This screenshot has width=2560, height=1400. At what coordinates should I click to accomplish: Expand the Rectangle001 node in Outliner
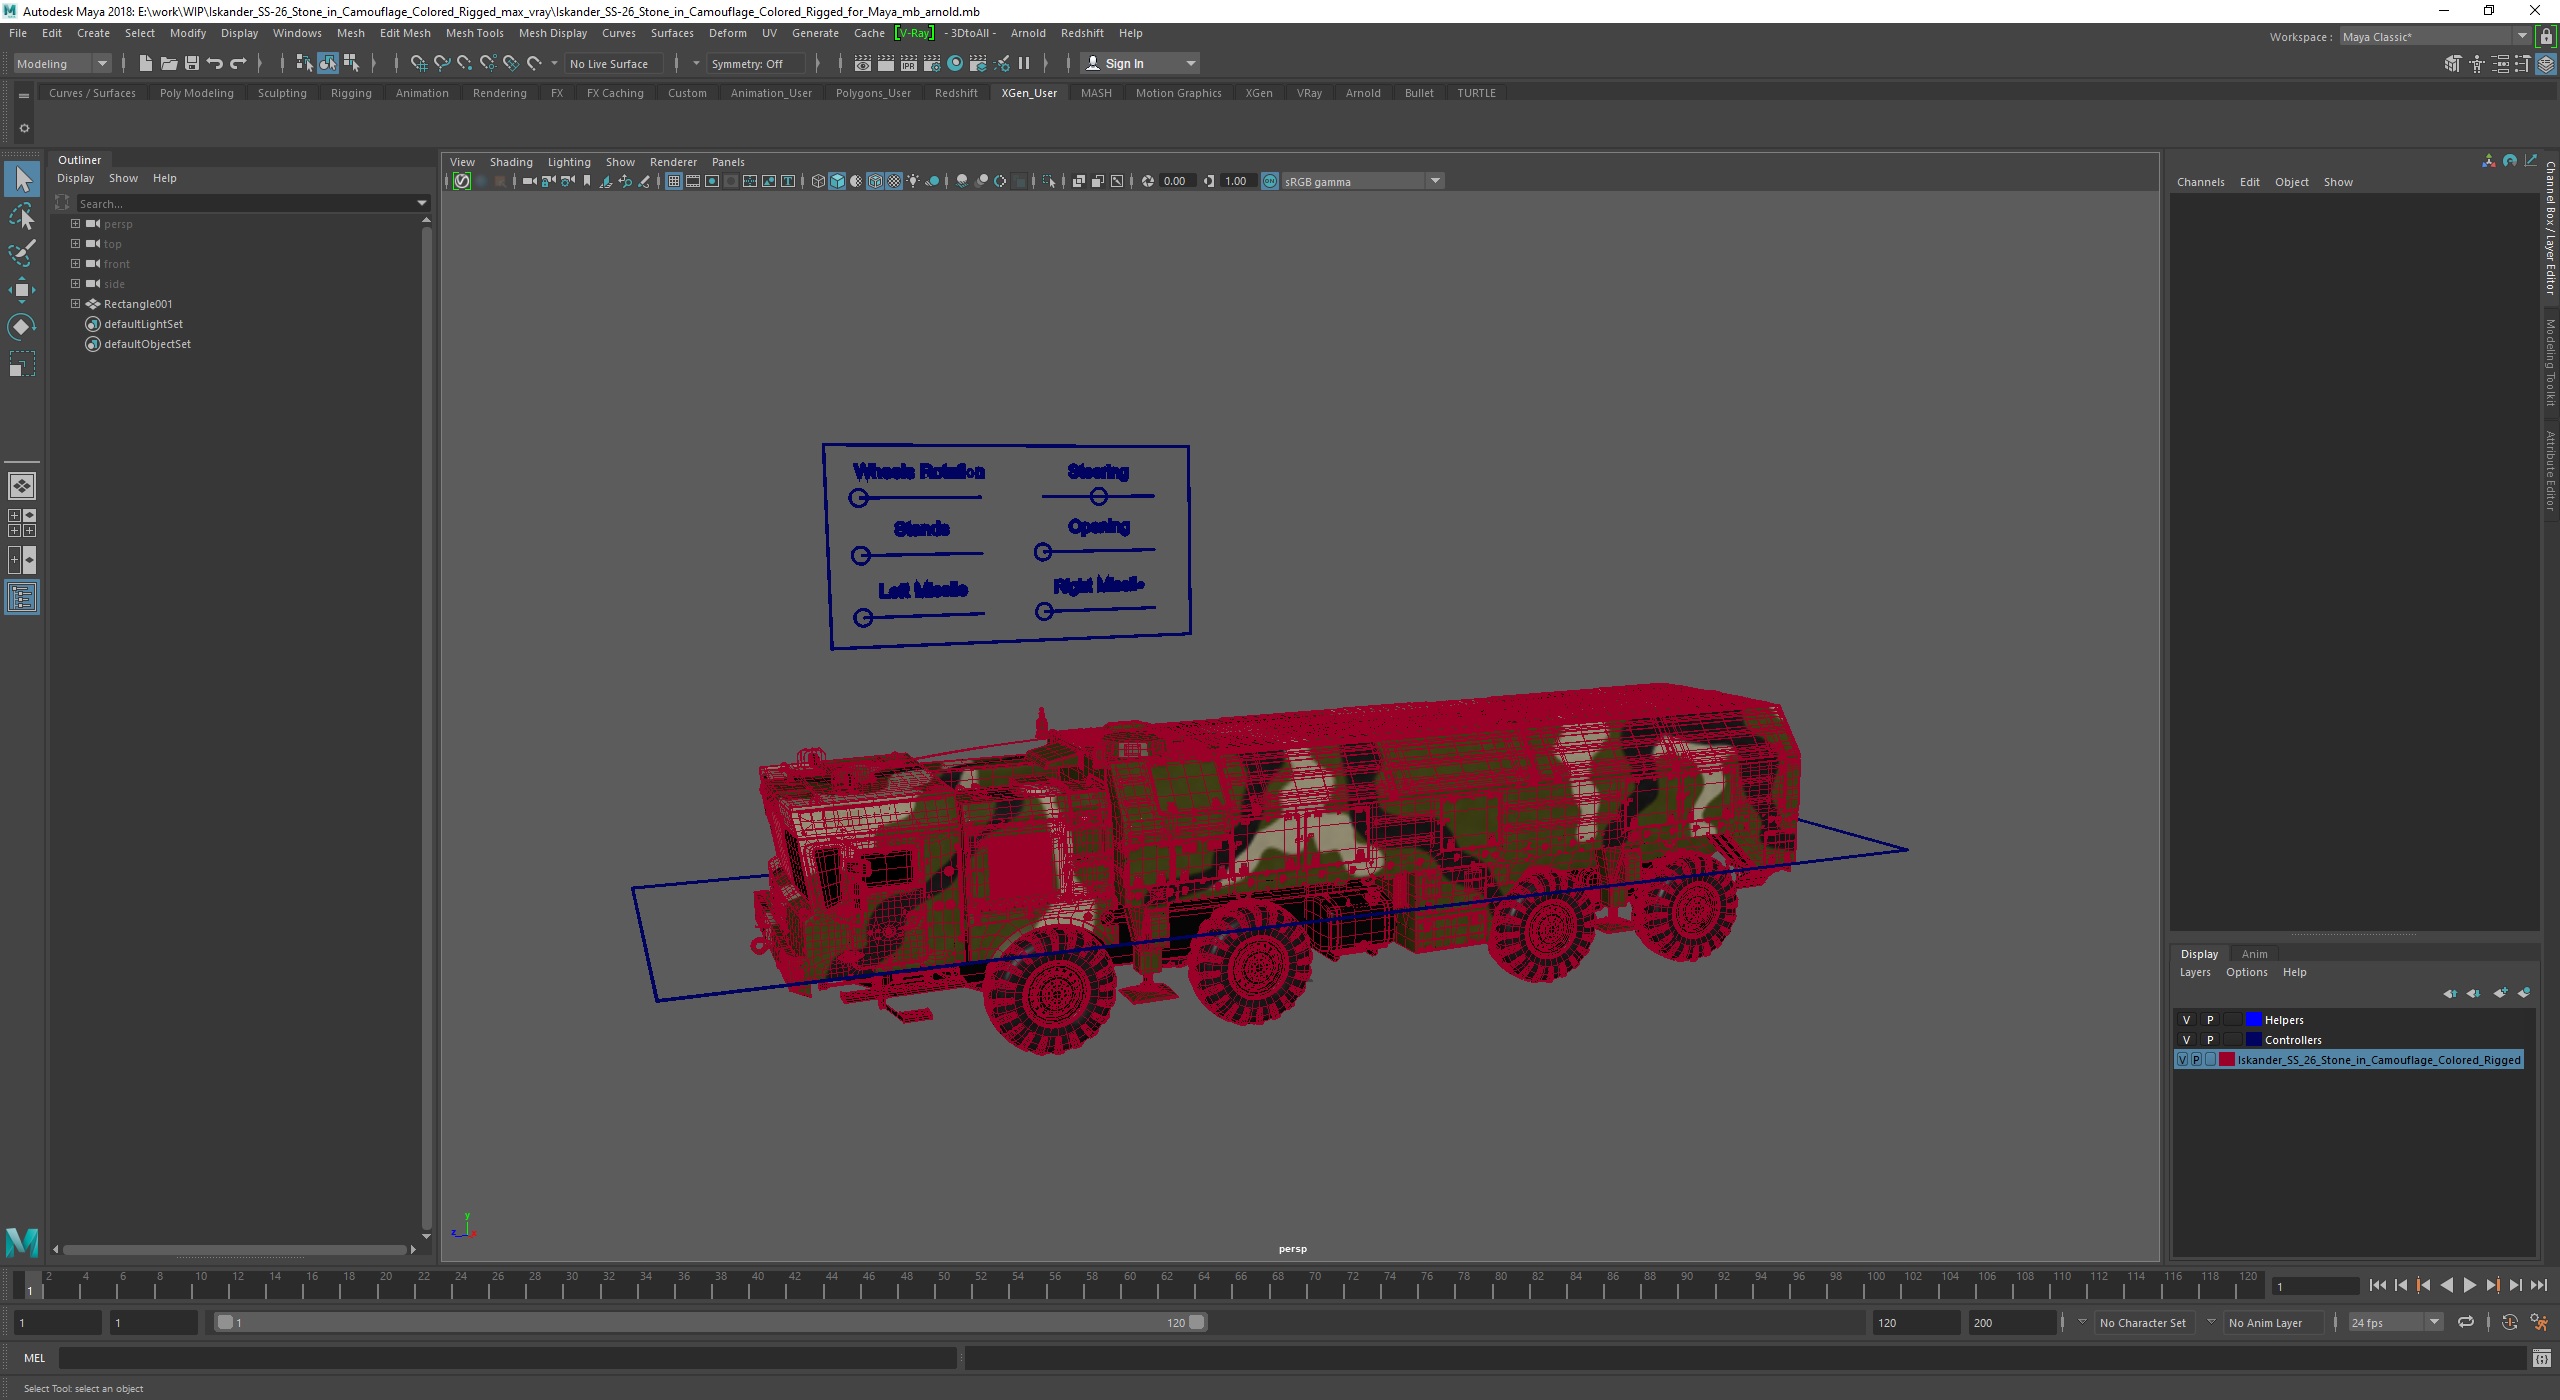[75, 304]
